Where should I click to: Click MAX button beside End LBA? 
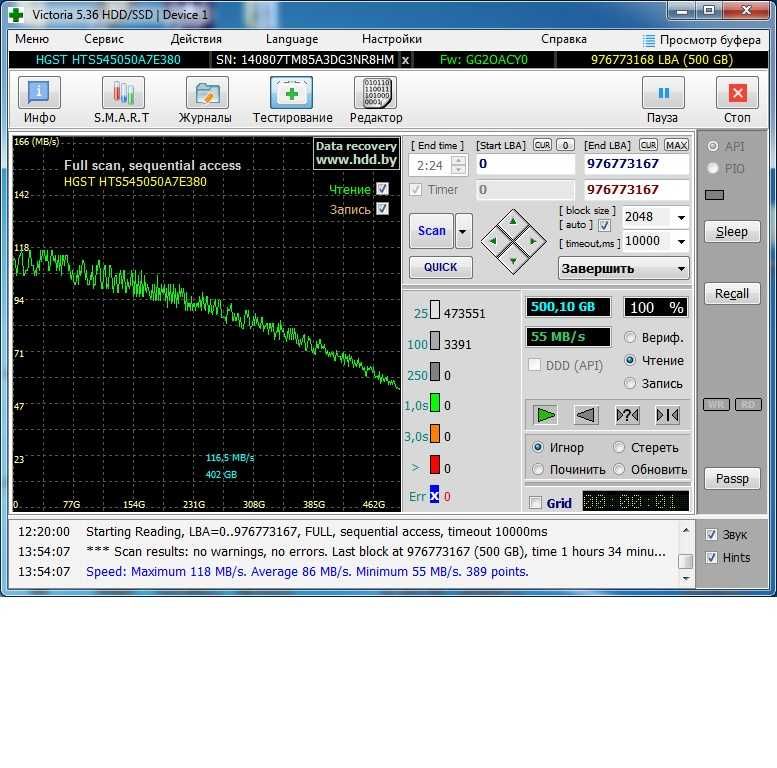point(676,145)
